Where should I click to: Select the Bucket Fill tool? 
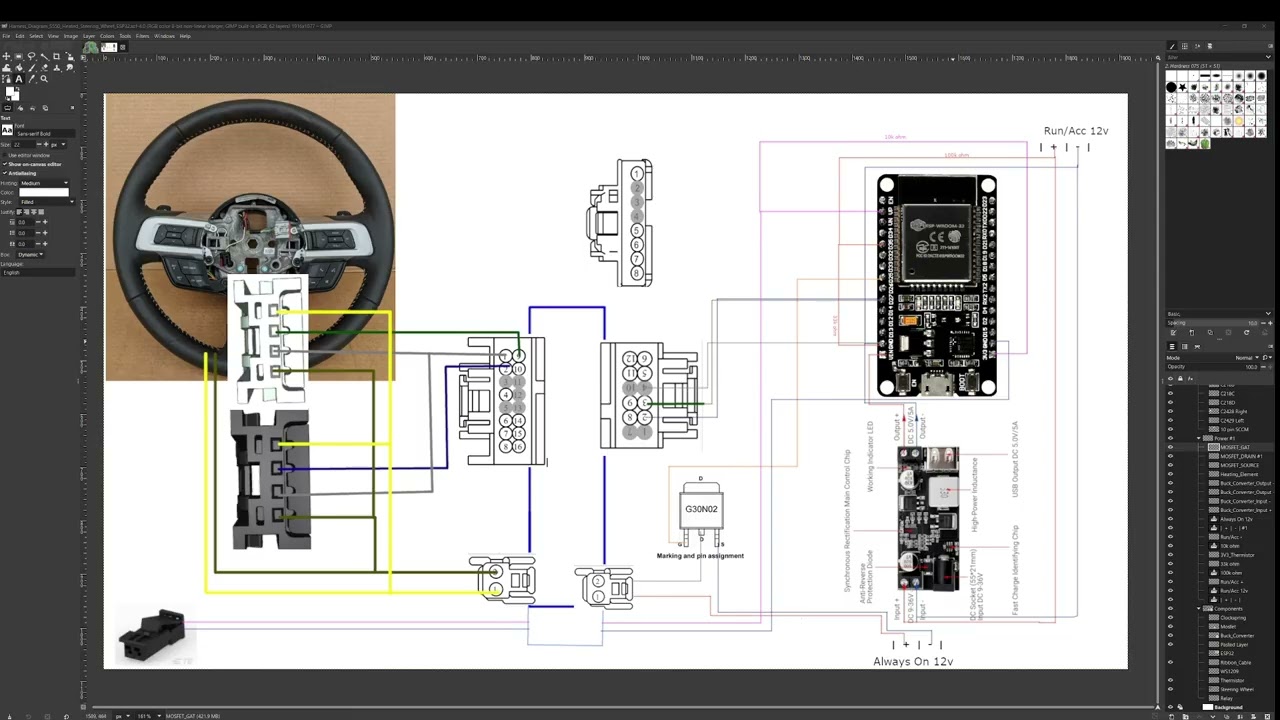coord(18,68)
